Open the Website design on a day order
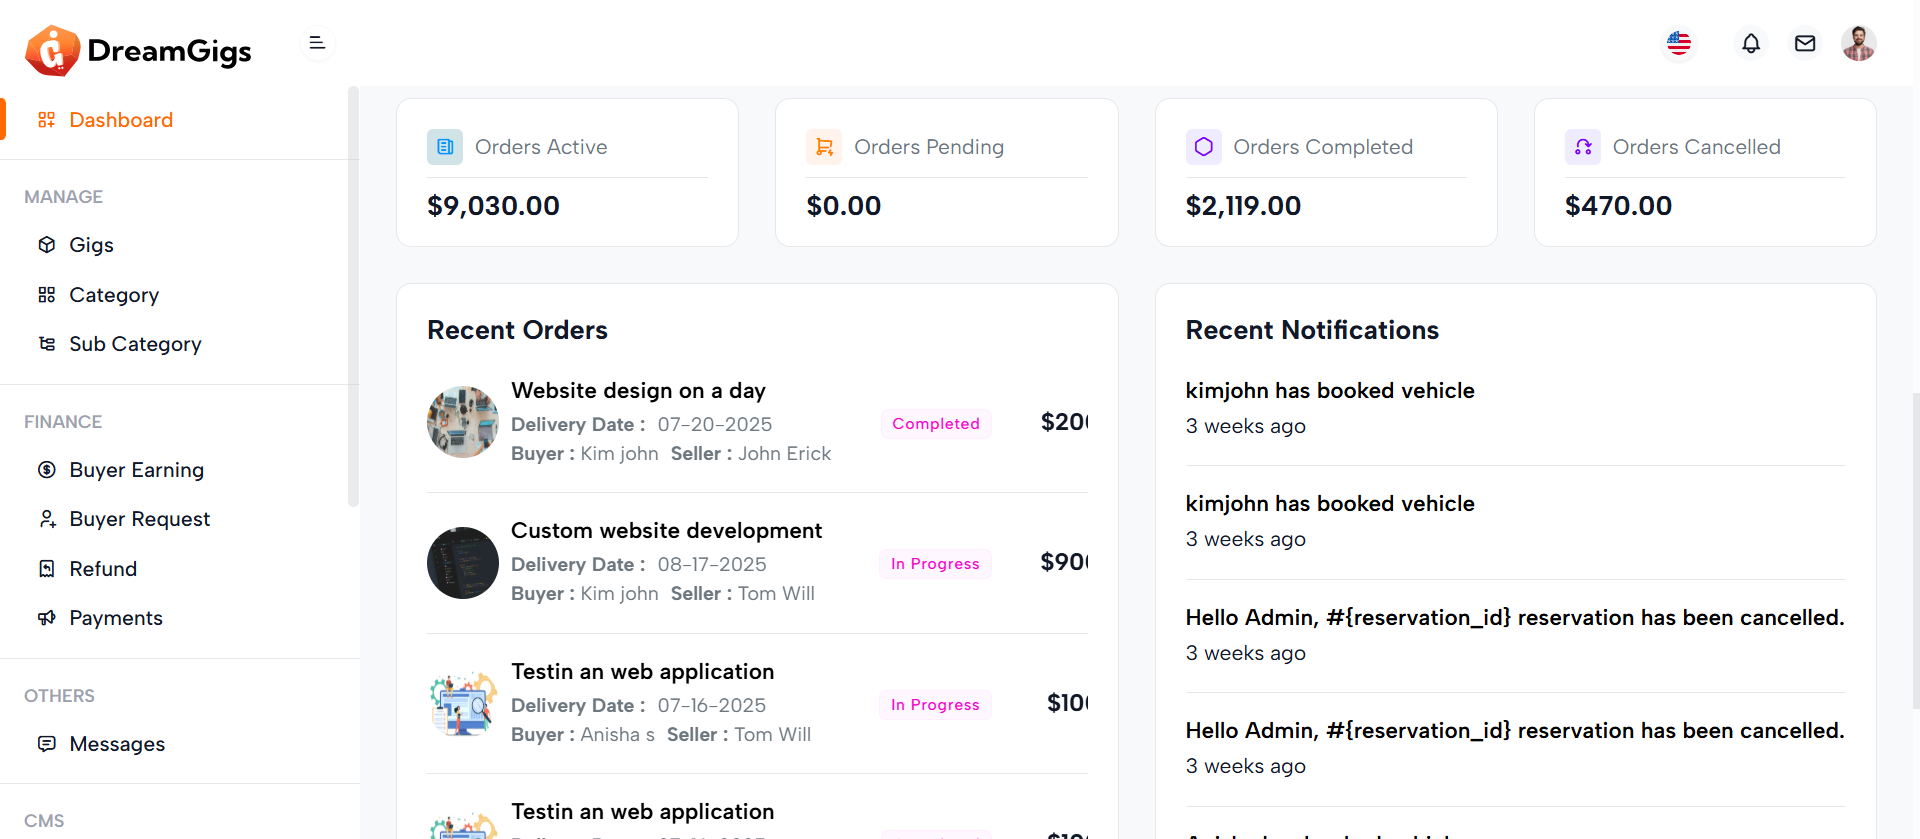Image resolution: width=1920 pixels, height=839 pixels. 638,391
